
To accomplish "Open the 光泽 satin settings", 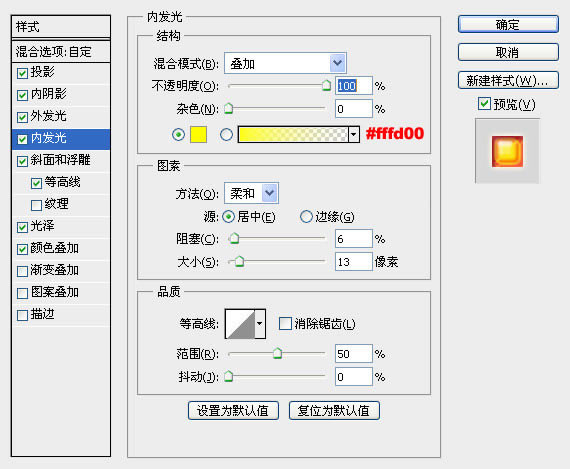I will point(43,226).
